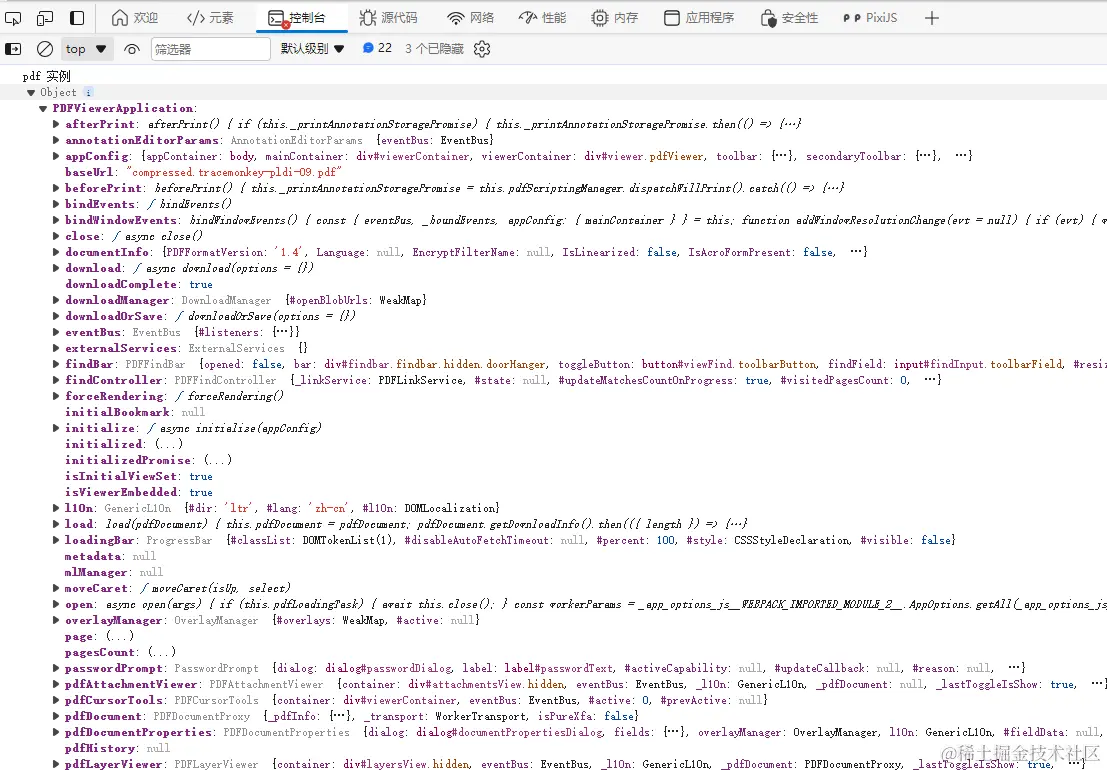Screen dimensions: 1107x770
Task: Click the eye icon for live expressions
Action: [131, 49]
